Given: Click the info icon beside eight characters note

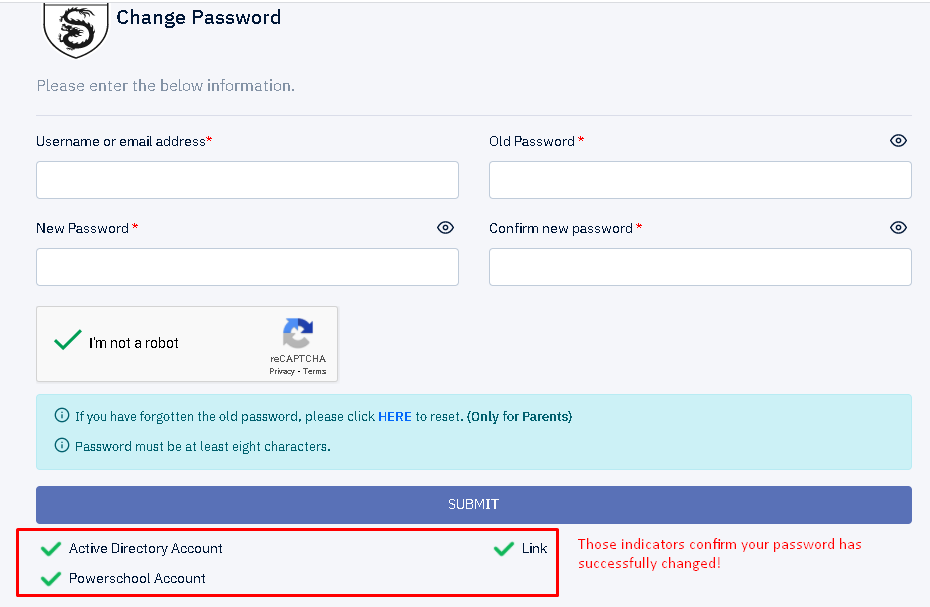Looking at the screenshot, I should pyautogui.click(x=62, y=445).
